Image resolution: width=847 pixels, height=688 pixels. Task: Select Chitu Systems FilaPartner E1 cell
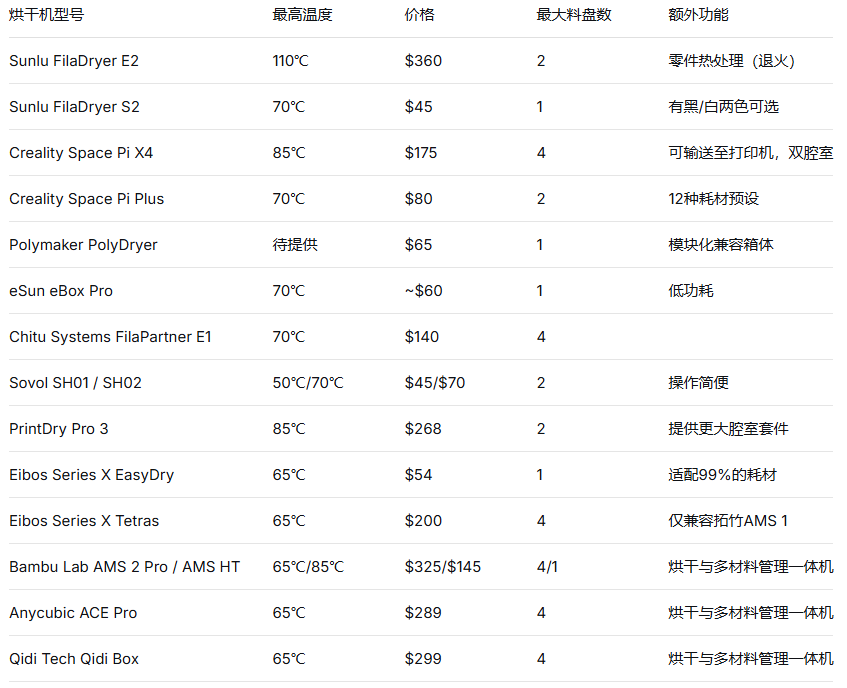coord(110,336)
